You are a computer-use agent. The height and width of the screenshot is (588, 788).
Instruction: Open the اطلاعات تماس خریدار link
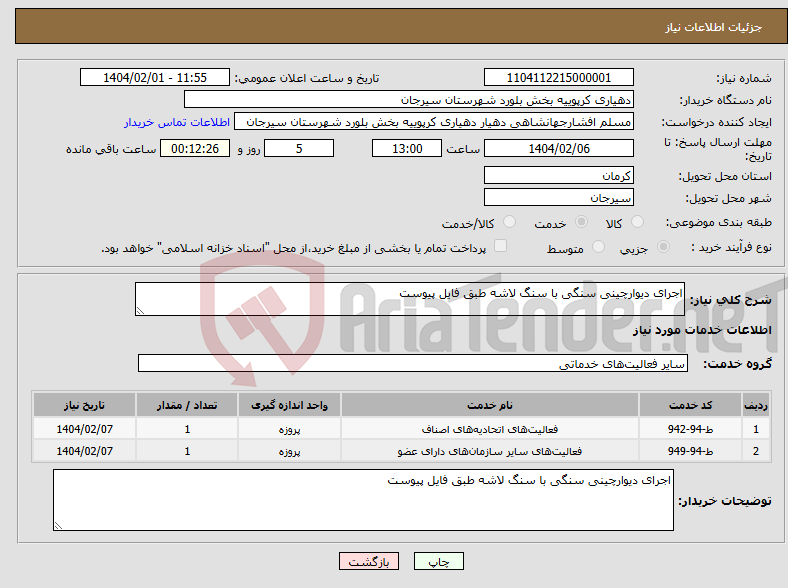coord(177,122)
